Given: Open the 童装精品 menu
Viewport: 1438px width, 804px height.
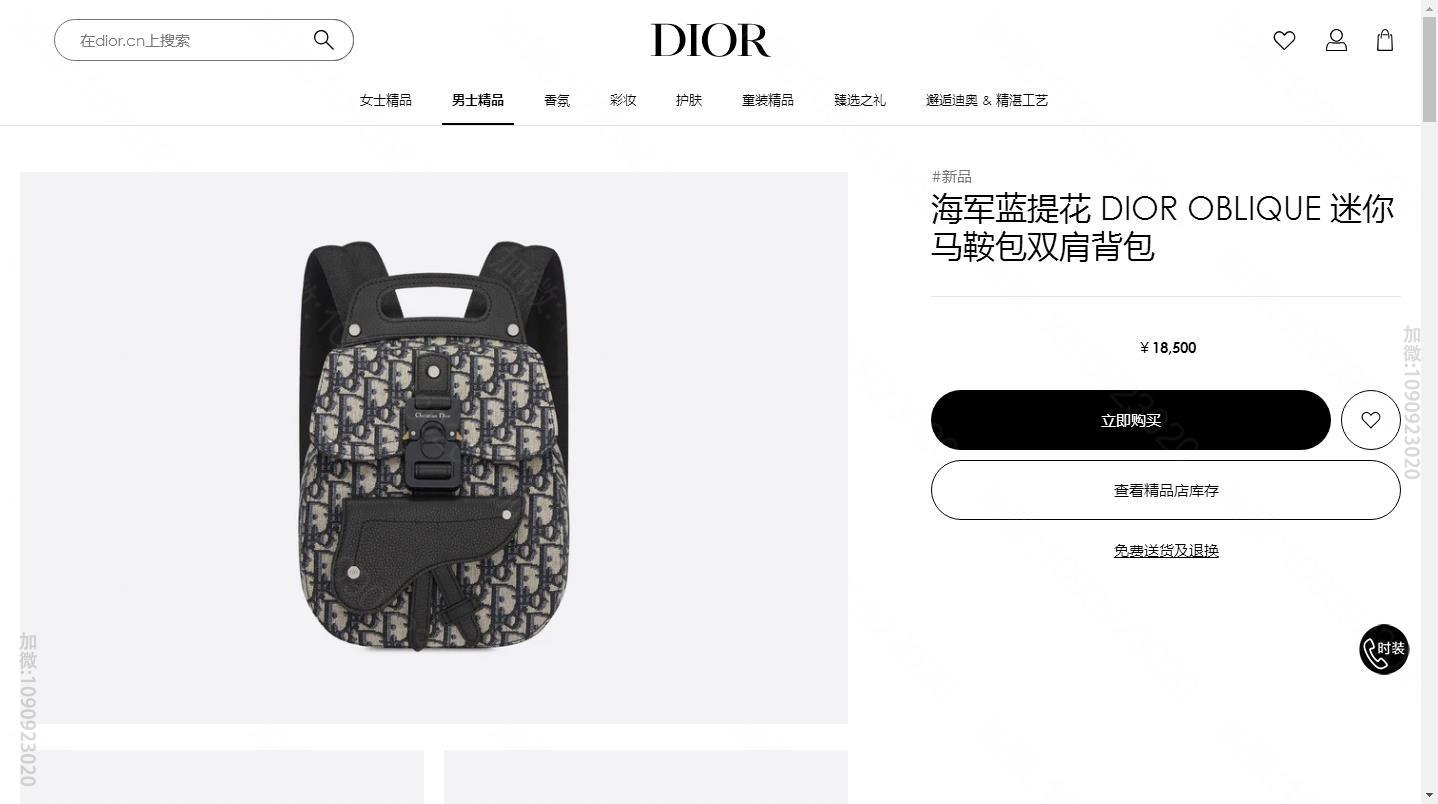Looking at the screenshot, I should [768, 100].
